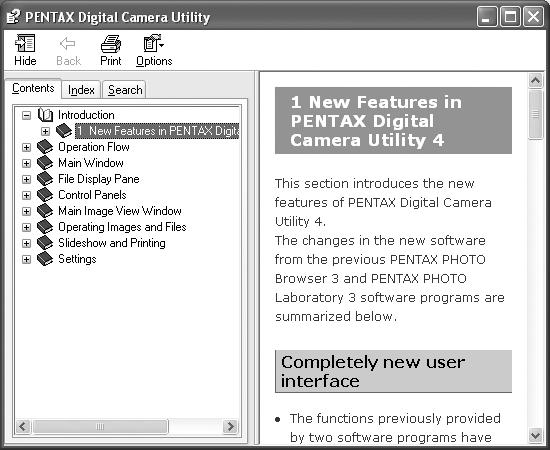Select the Settings topic
The image size is (550, 450).
tap(77, 259)
